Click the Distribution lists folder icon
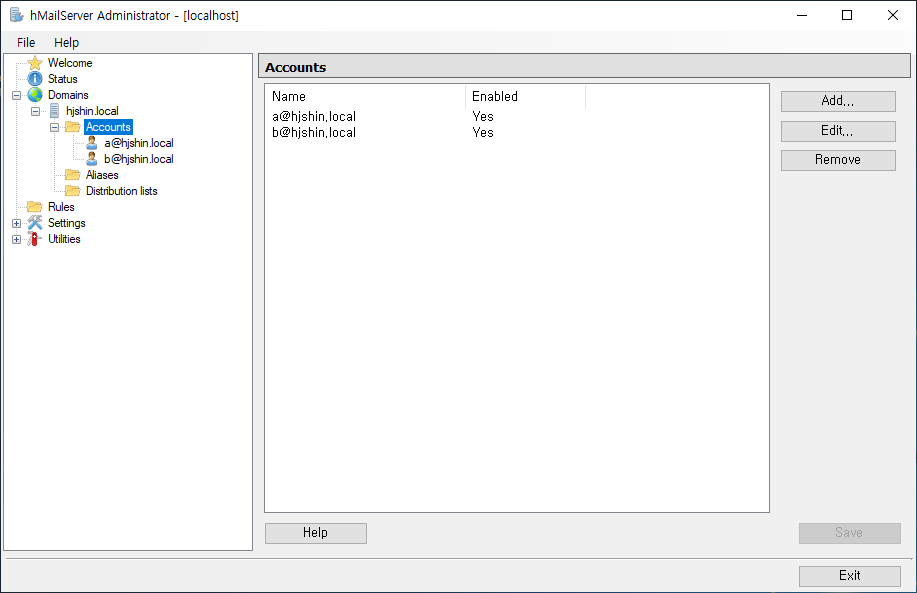Viewport: 917px width, 593px height. tap(73, 191)
